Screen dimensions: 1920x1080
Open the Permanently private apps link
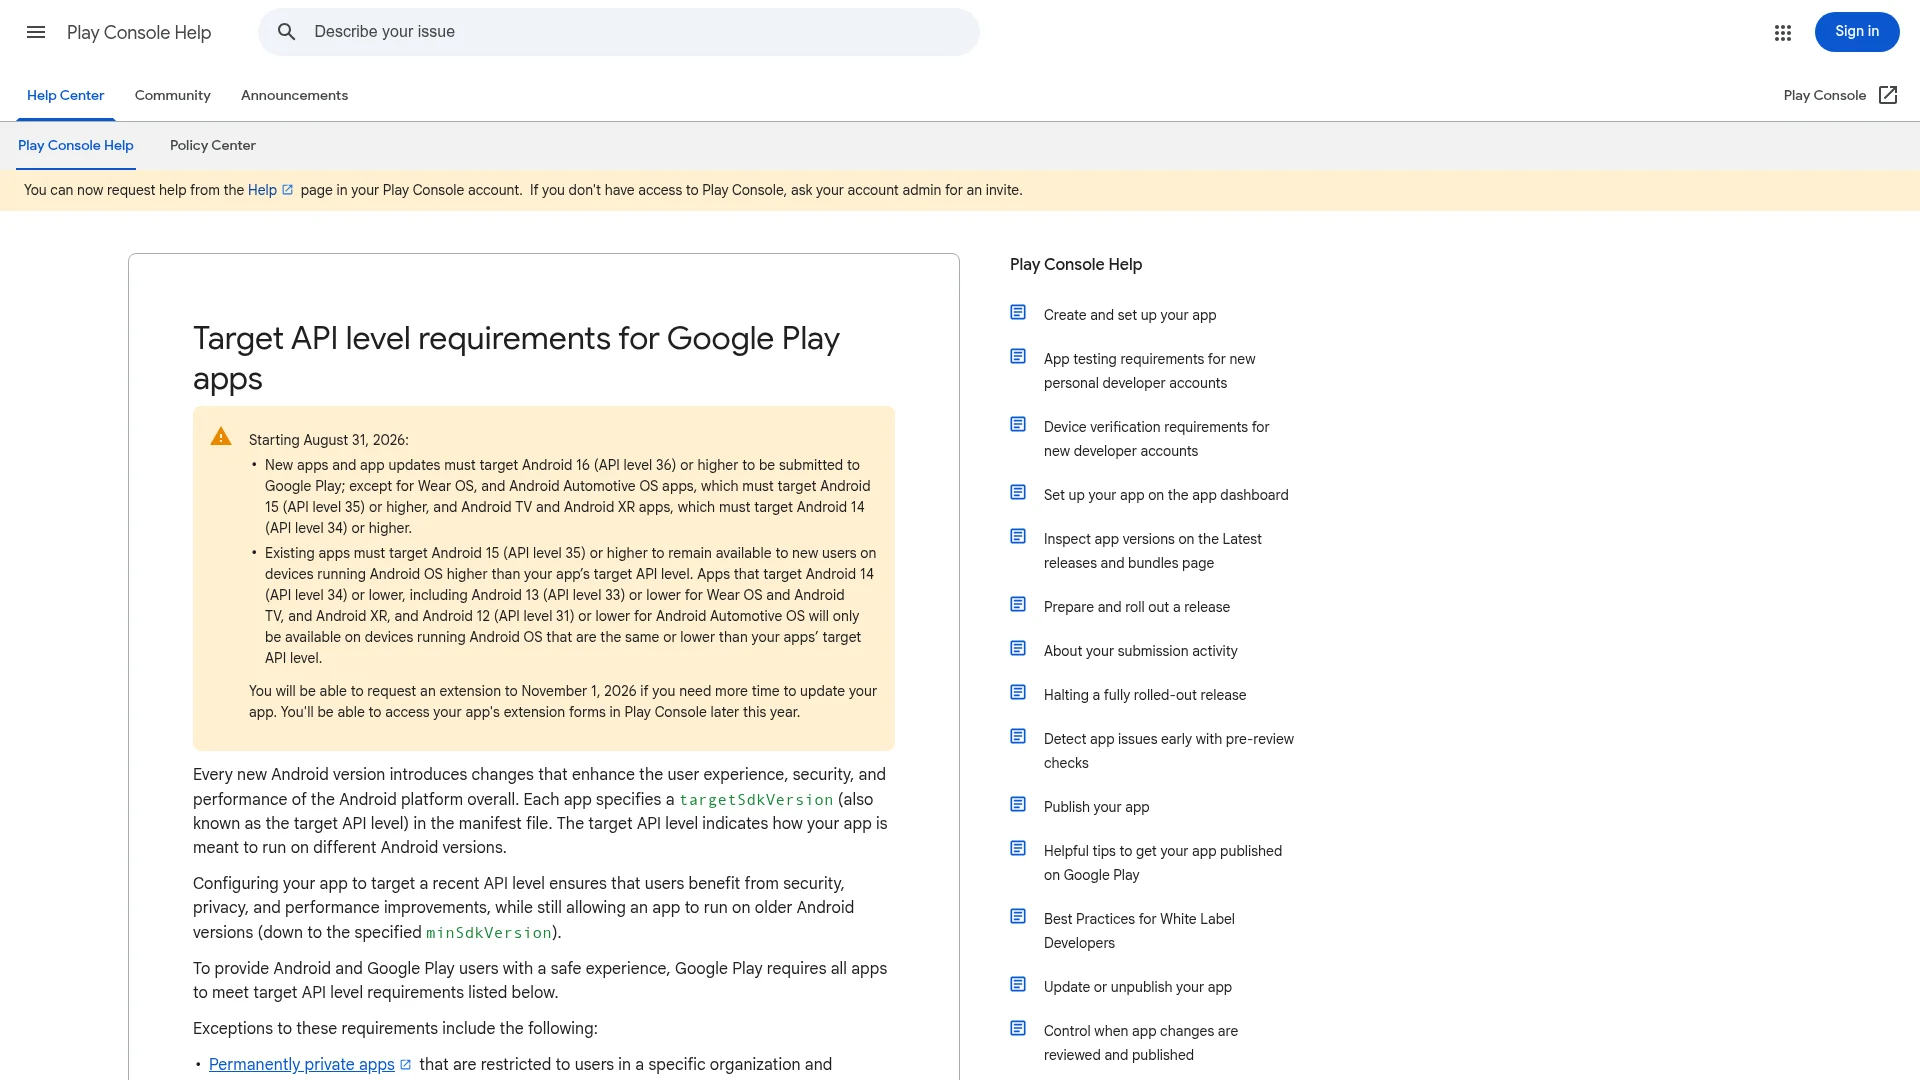(302, 1065)
